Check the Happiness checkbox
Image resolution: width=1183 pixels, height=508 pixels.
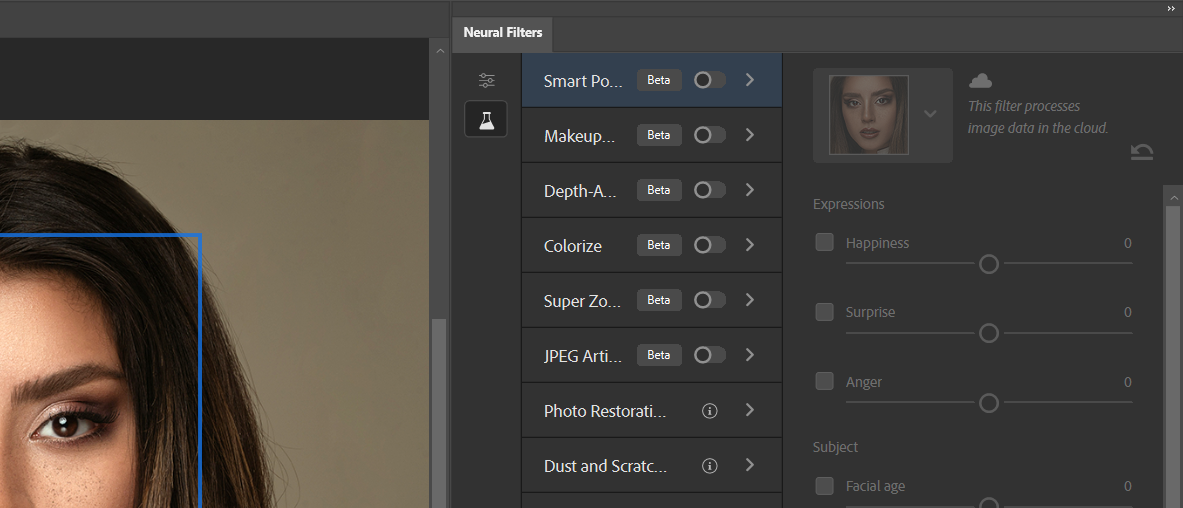pos(825,242)
